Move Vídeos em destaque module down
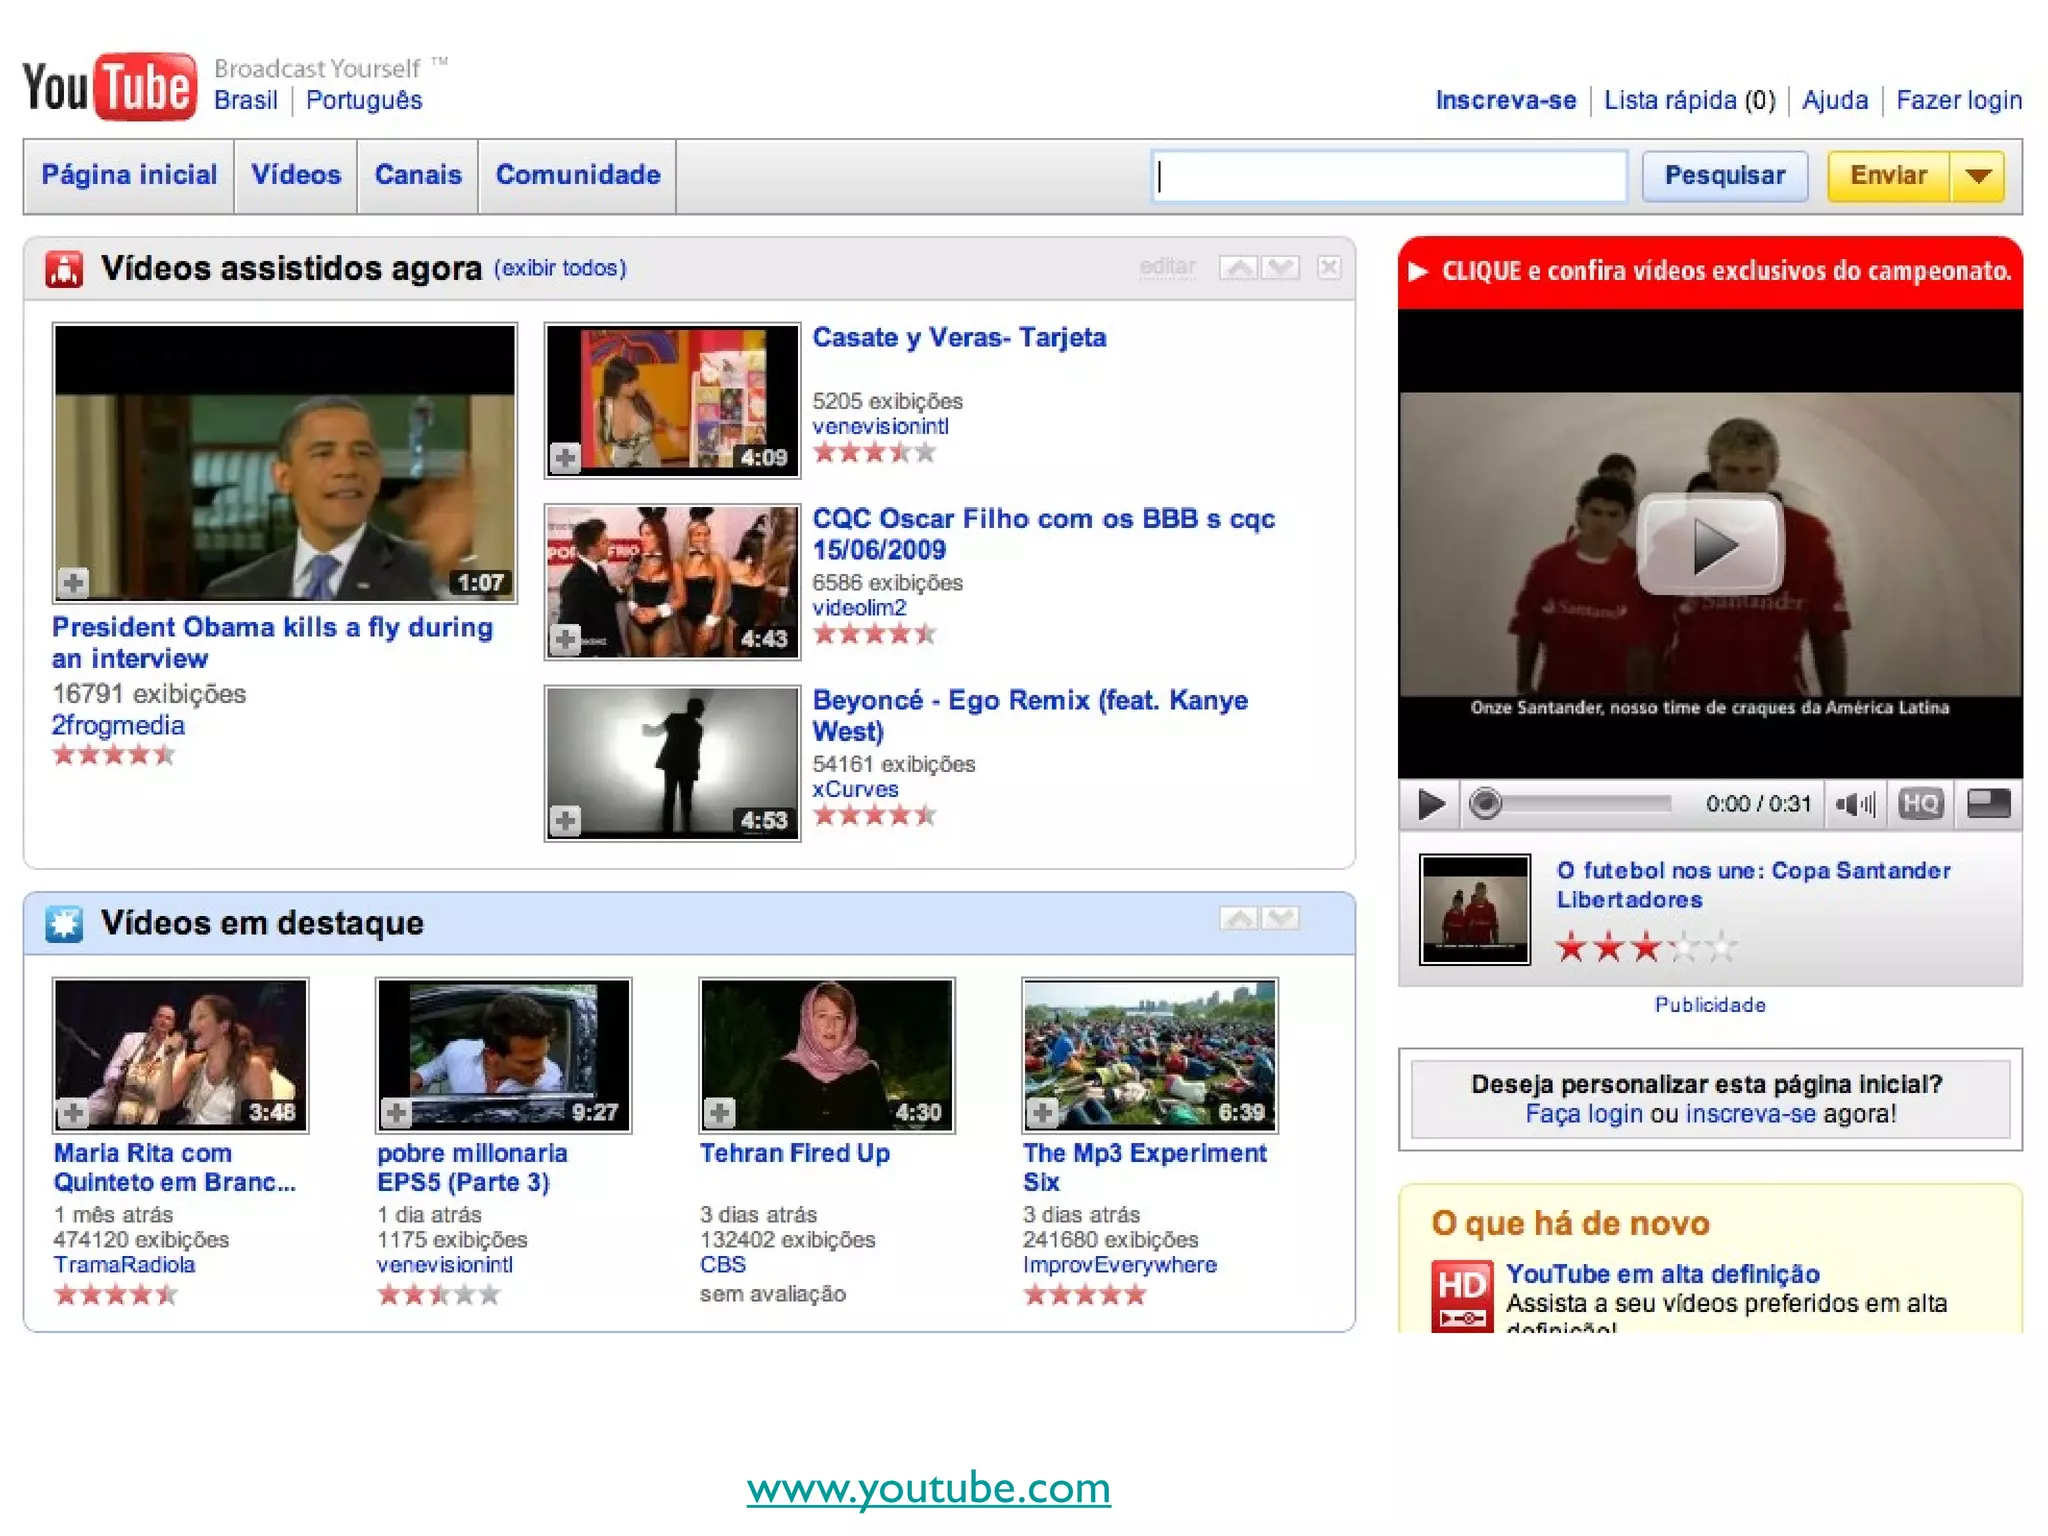Screen dimensions: 2048x1536 coord(1281,918)
